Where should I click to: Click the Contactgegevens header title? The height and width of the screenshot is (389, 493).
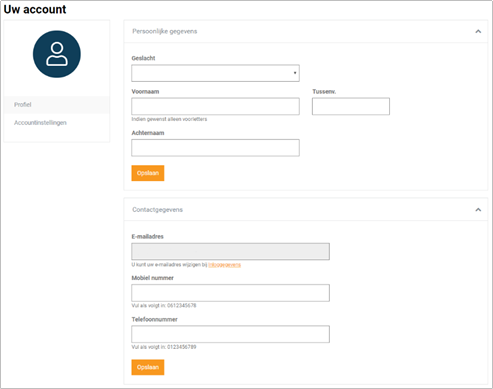pyautogui.click(x=157, y=210)
